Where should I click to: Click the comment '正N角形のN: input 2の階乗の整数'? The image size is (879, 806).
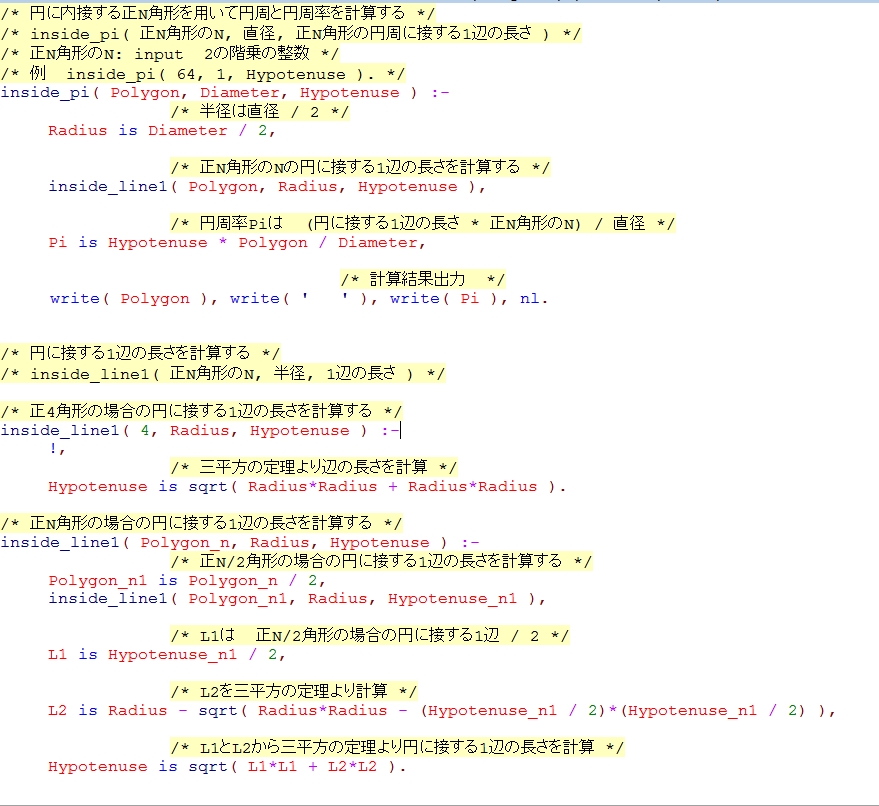[x=170, y=54]
